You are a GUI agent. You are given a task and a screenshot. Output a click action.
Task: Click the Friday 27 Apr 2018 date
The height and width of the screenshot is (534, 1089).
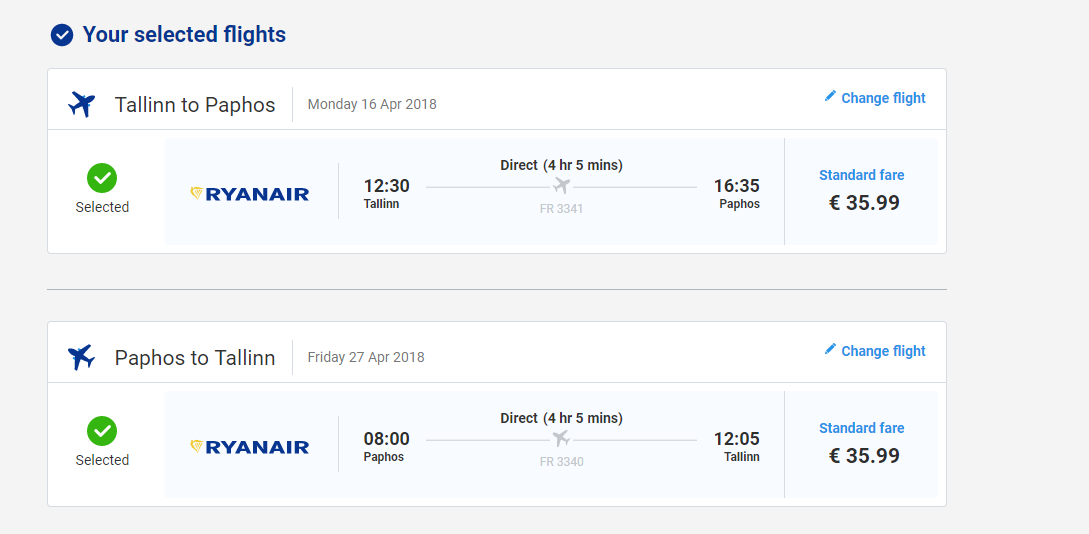click(x=366, y=358)
